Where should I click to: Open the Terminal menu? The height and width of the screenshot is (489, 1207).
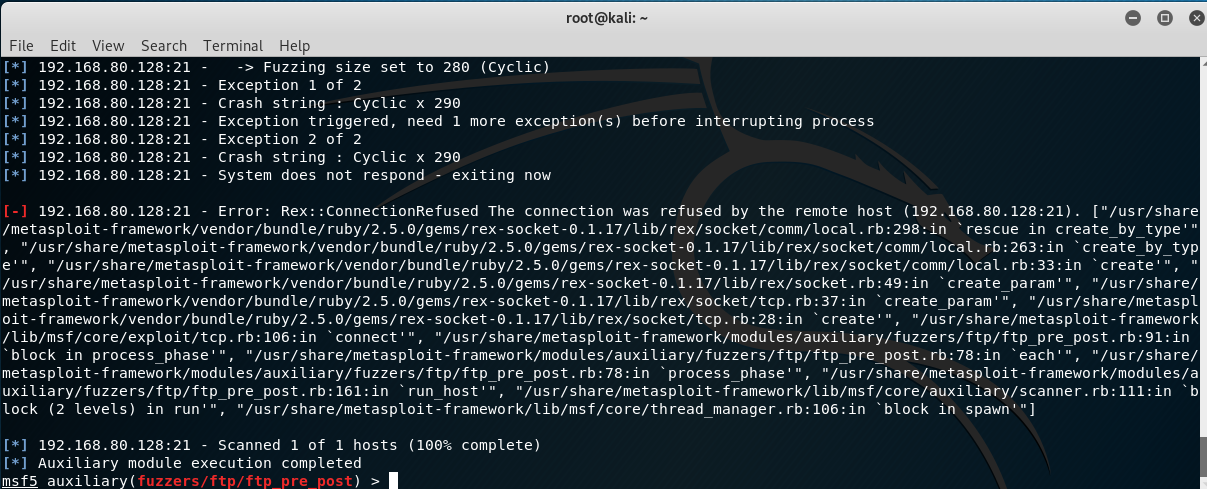tap(233, 45)
